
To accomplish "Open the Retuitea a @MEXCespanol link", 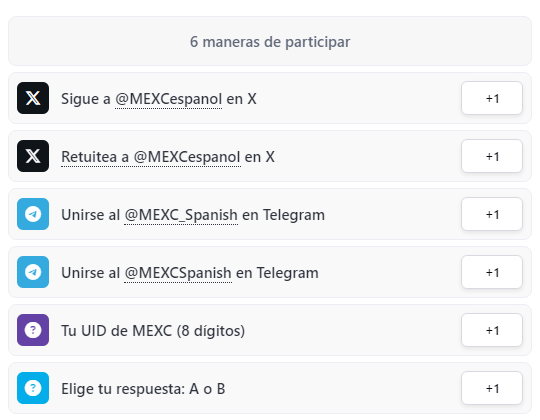I will pos(151,157).
